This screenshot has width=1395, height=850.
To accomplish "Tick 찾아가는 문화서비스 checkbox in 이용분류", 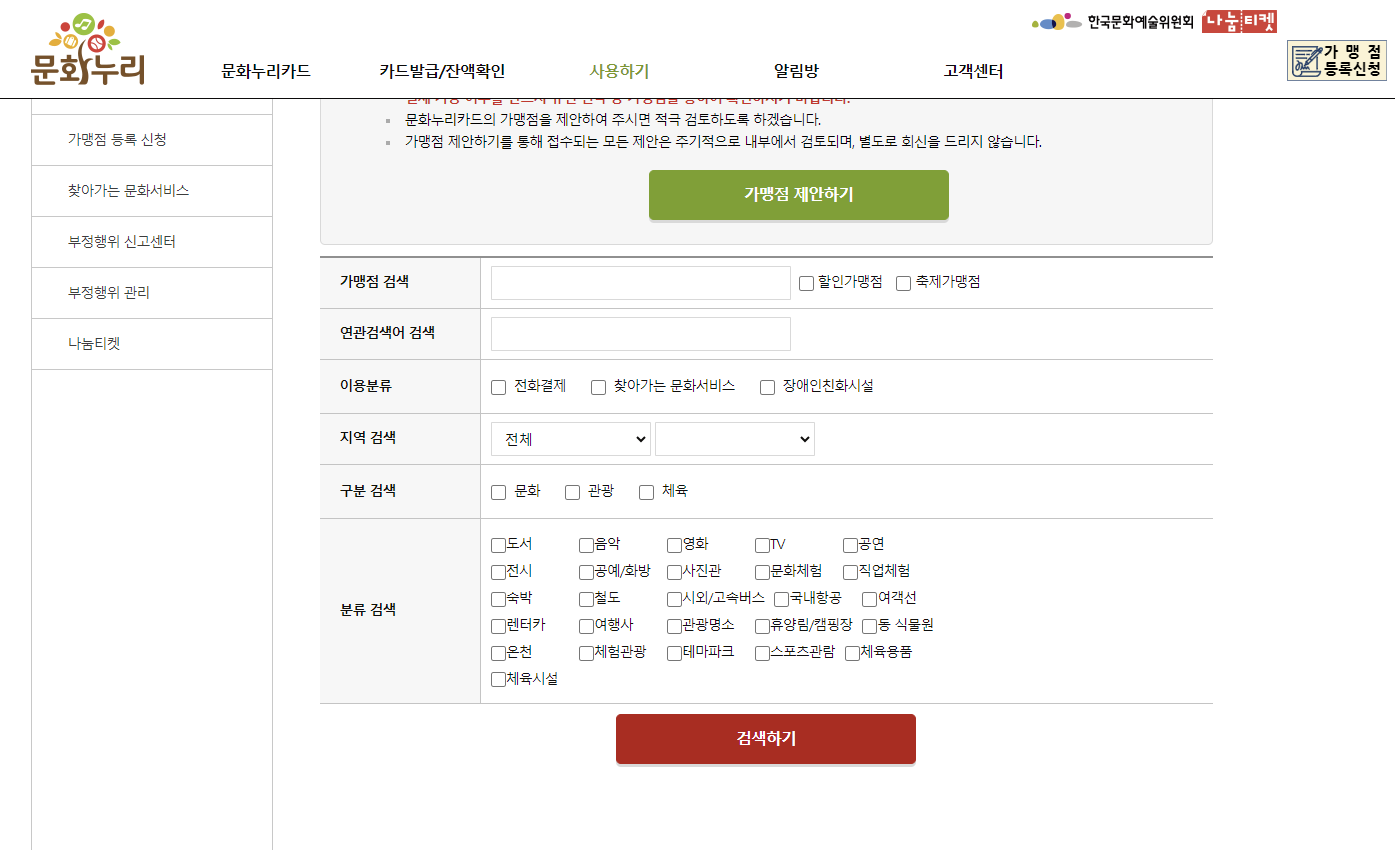I will 599,388.
